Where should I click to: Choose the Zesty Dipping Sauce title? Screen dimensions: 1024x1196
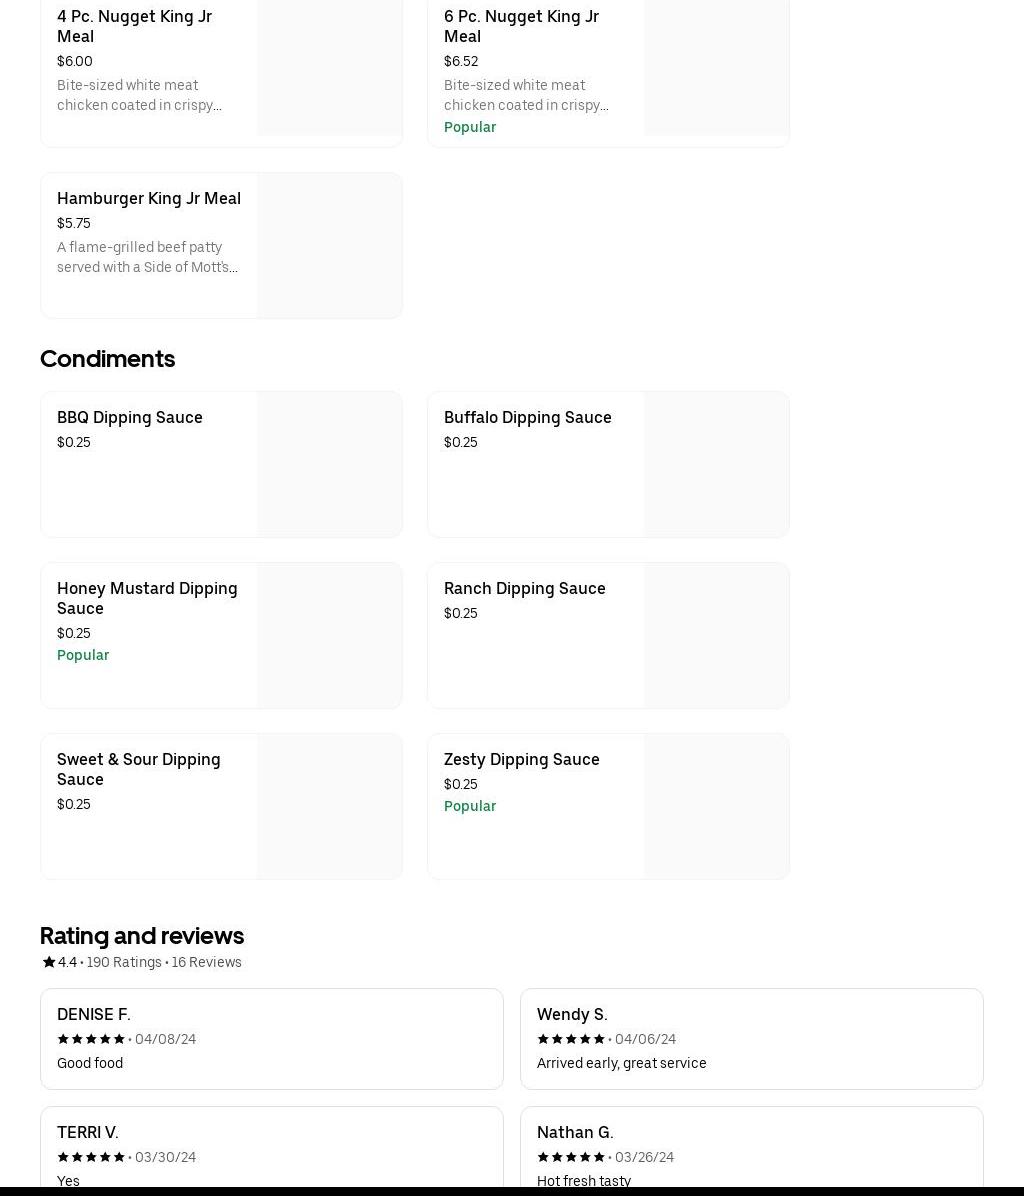(521, 759)
